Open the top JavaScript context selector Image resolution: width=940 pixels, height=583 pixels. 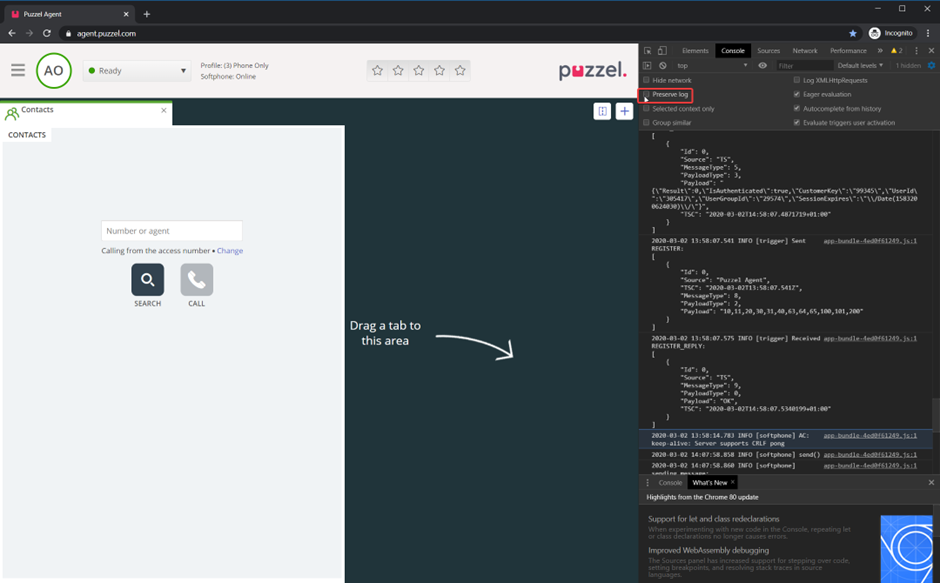pyautogui.click(x=712, y=66)
